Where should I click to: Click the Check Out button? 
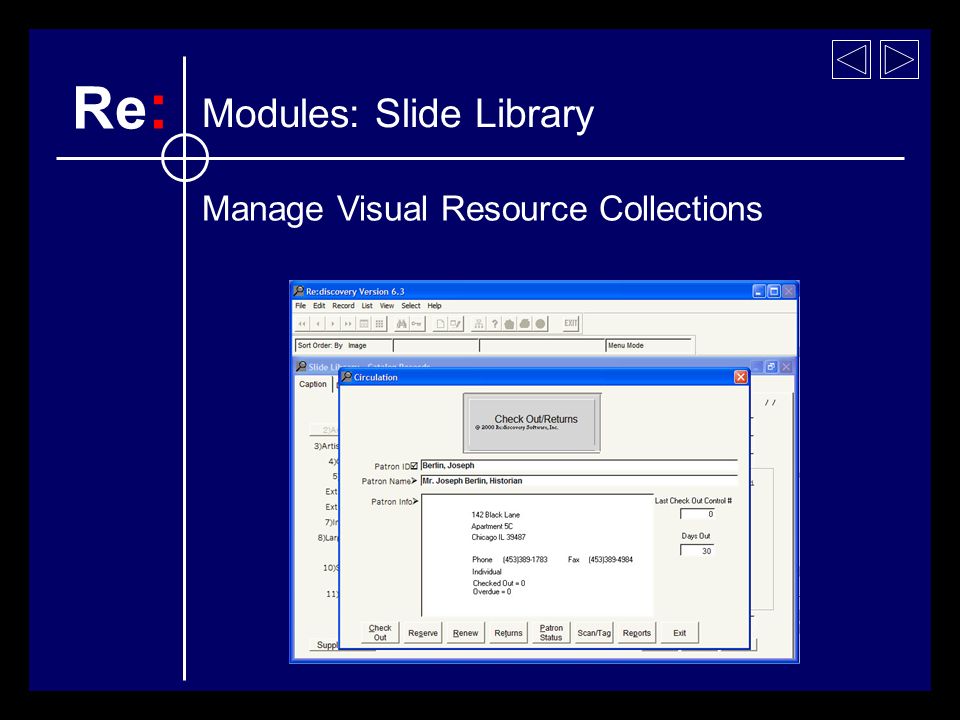[380, 632]
